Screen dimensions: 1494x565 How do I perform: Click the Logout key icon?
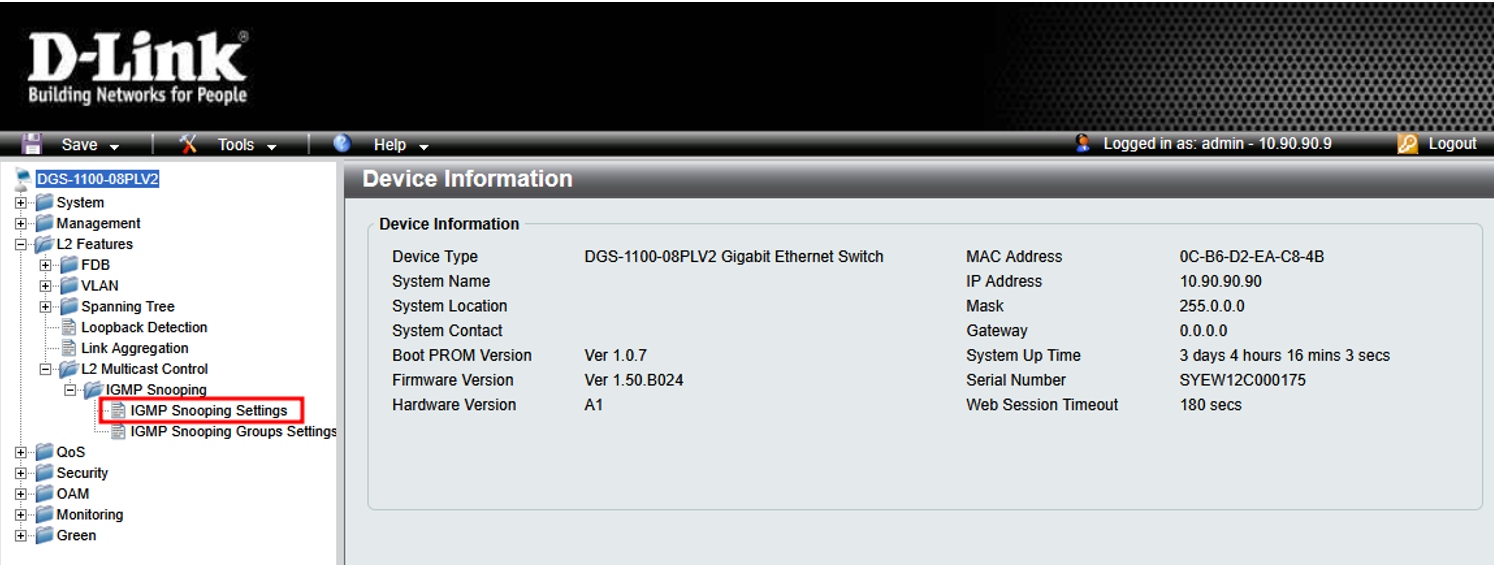coord(1407,144)
